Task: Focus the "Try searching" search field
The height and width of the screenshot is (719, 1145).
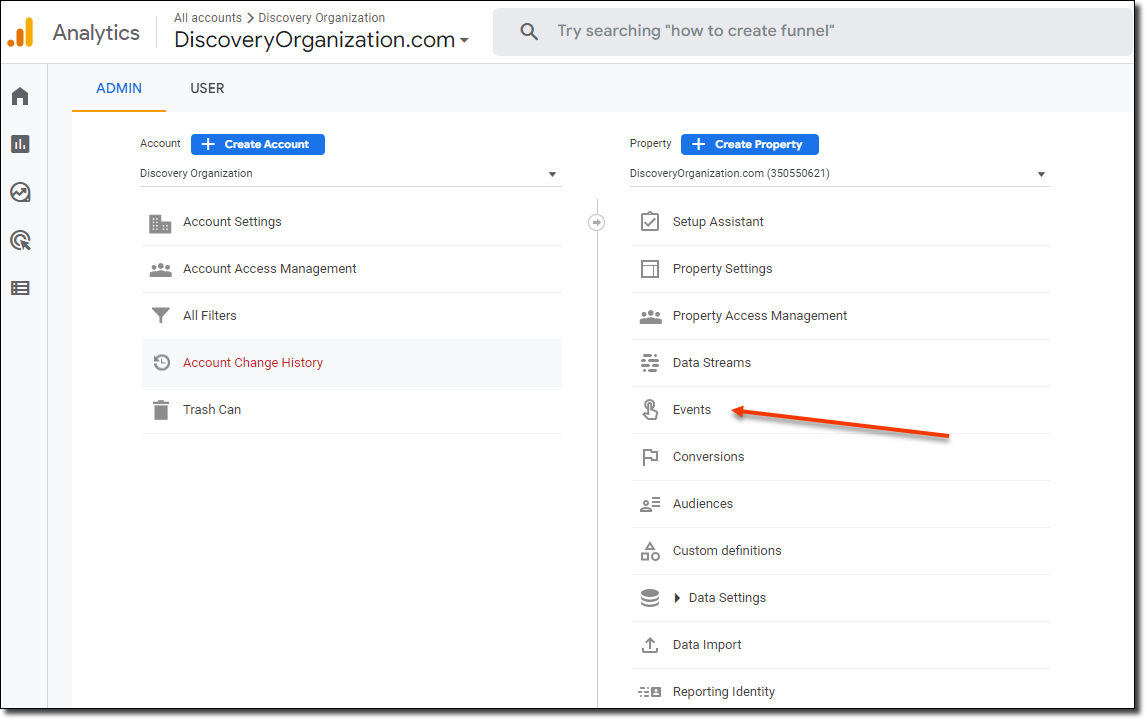Action: (x=813, y=31)
